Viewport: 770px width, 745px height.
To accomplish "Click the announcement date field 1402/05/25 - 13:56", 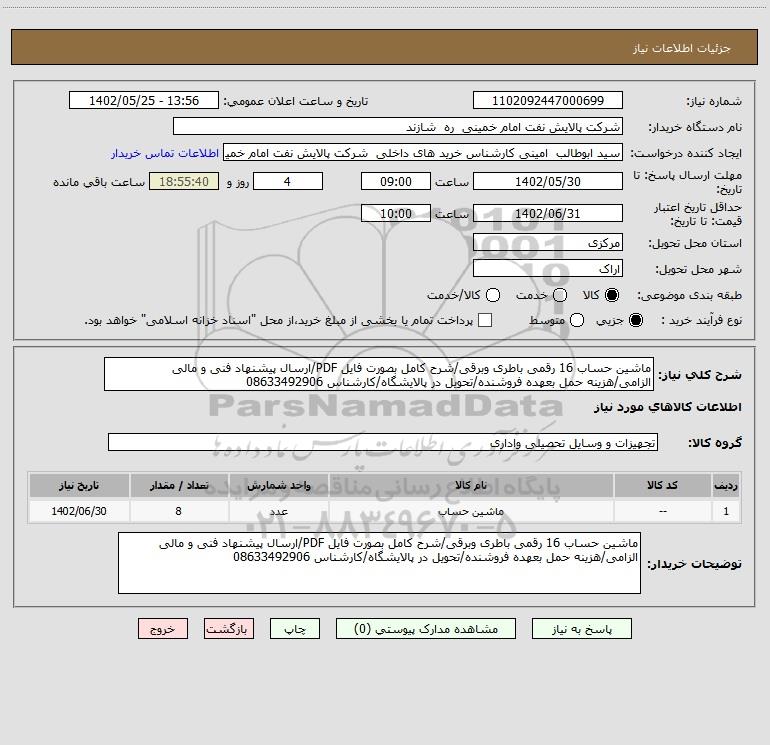I will pyautogui.click(x=144, y=100).
